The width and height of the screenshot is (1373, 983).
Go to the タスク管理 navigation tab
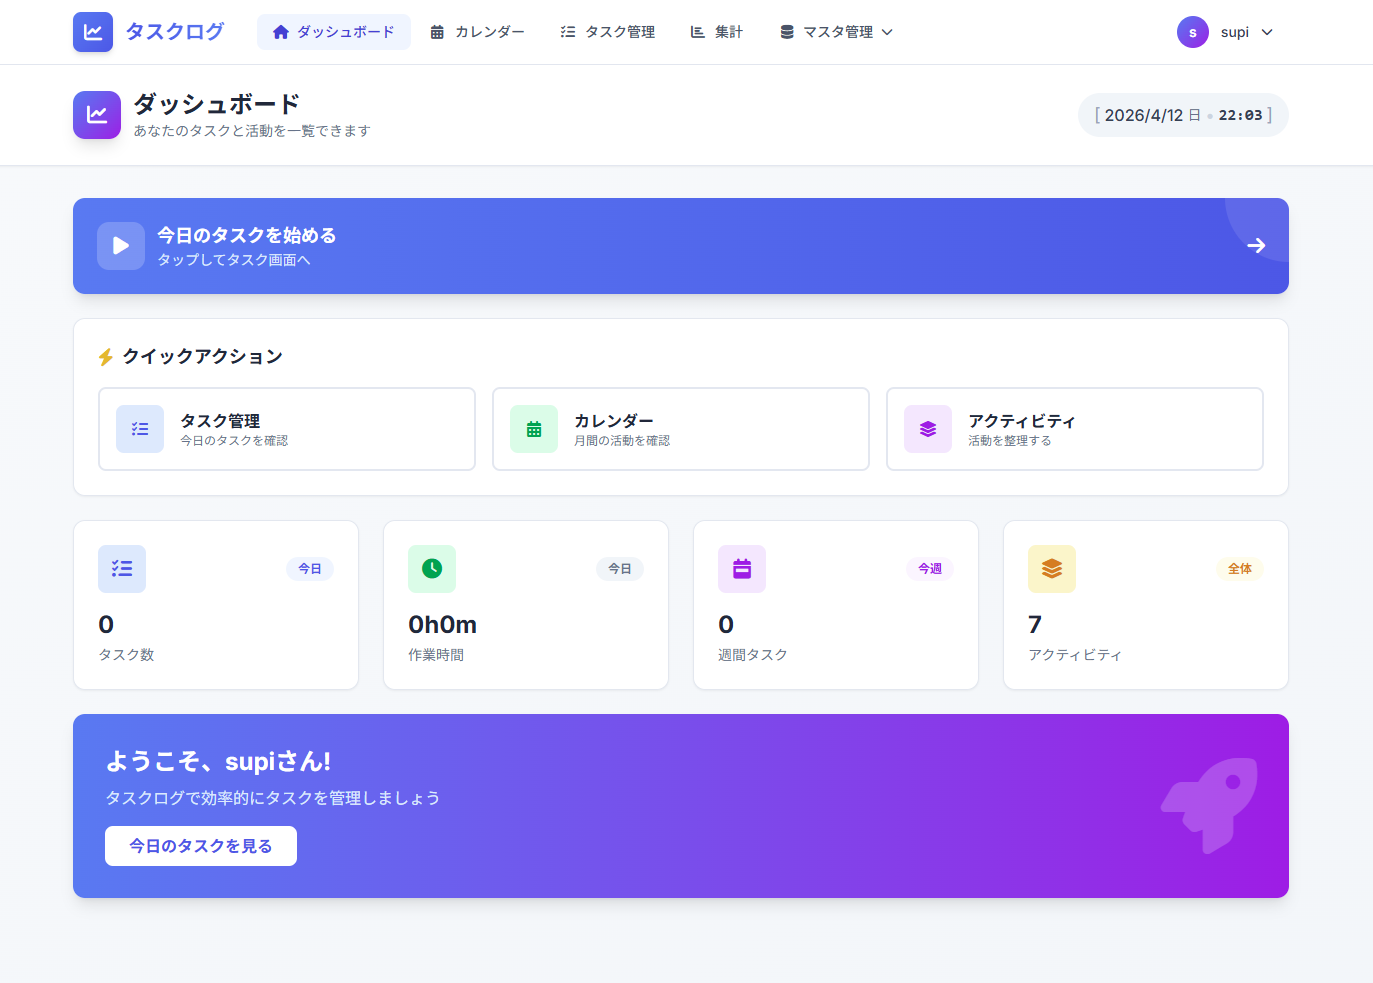[x=607, y=32]
